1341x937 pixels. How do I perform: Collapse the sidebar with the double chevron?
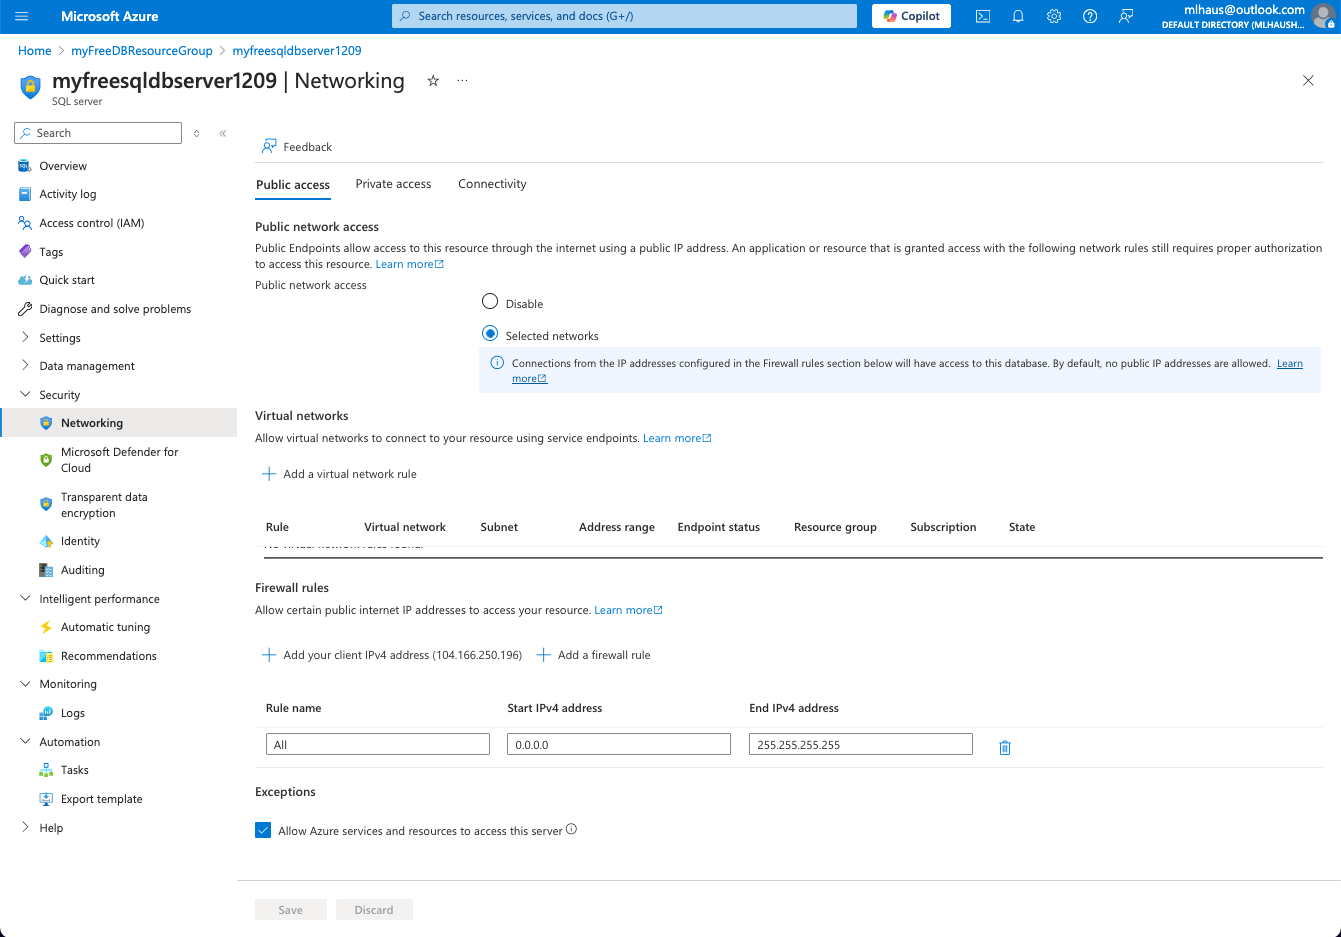223,133
